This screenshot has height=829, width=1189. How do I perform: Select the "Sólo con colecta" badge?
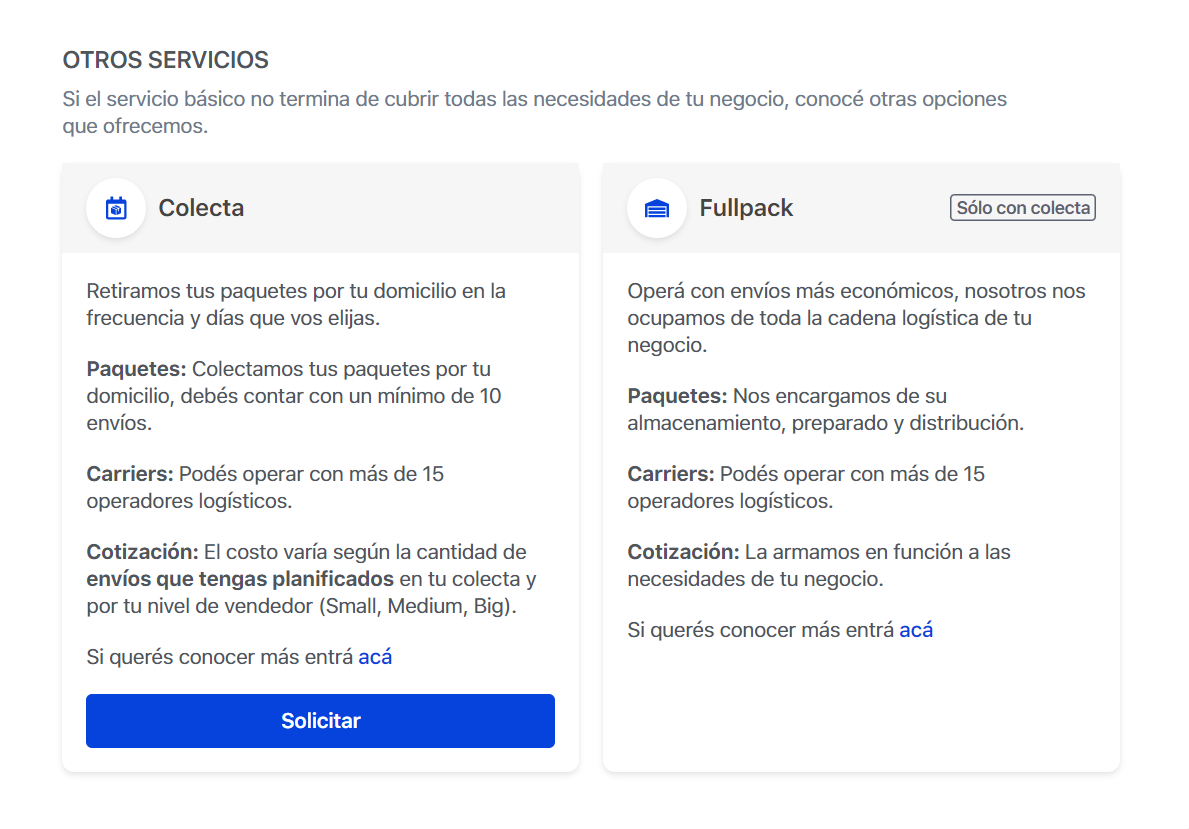pos(1022,208)
